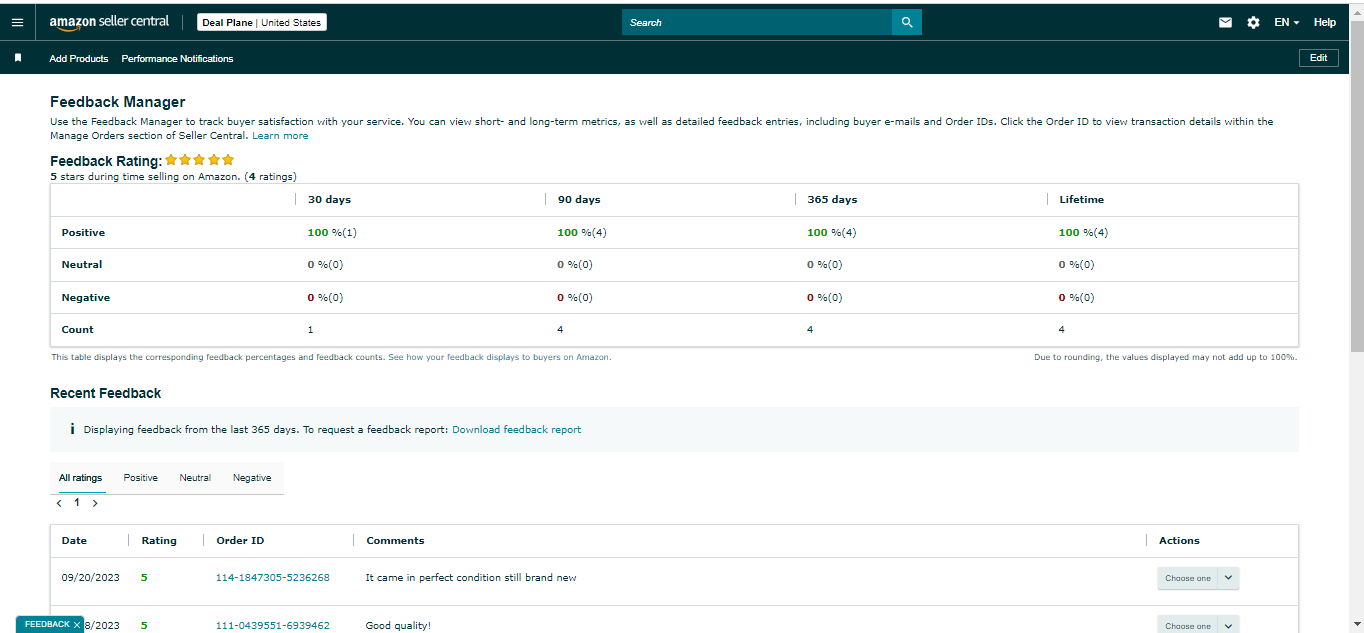
Task: Click the Help link
Action: (x=1325, y=22)
